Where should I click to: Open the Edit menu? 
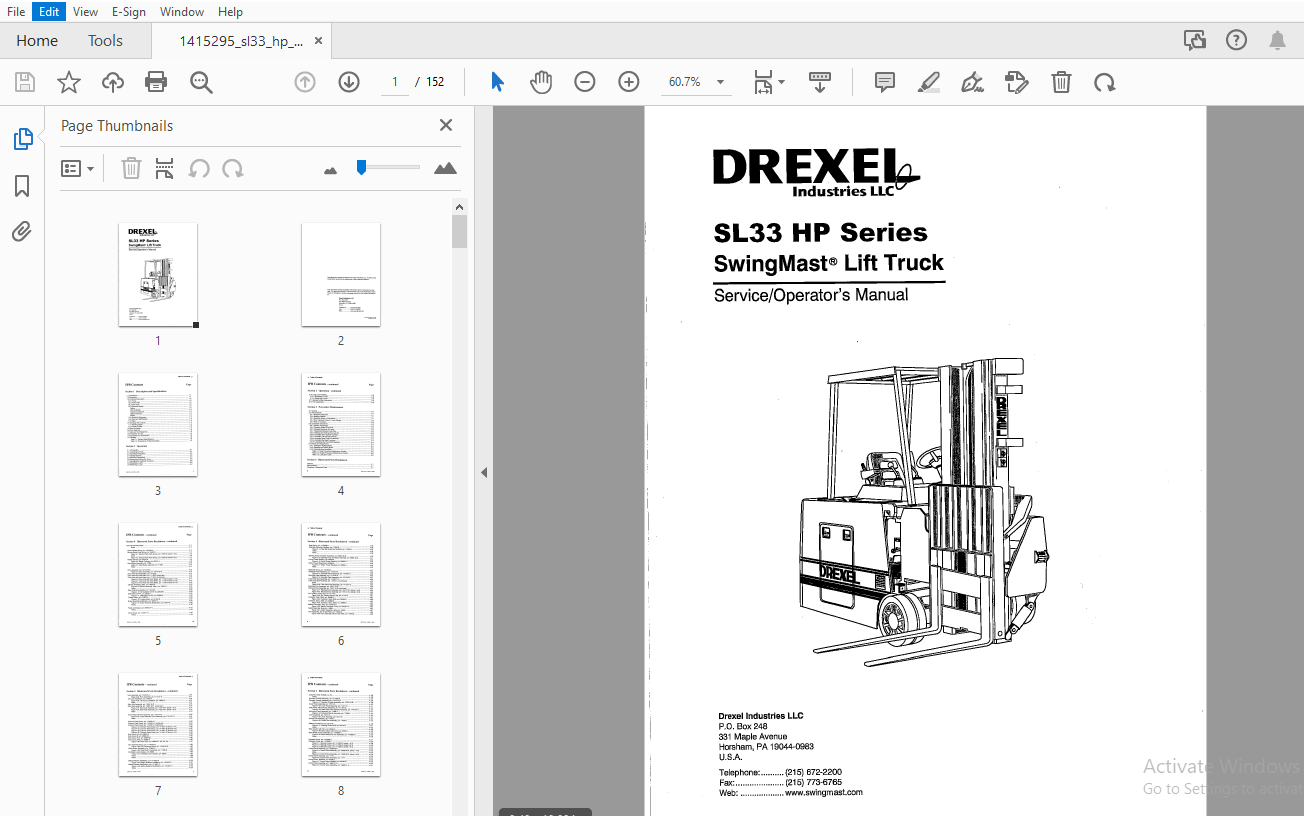point(49,11)
